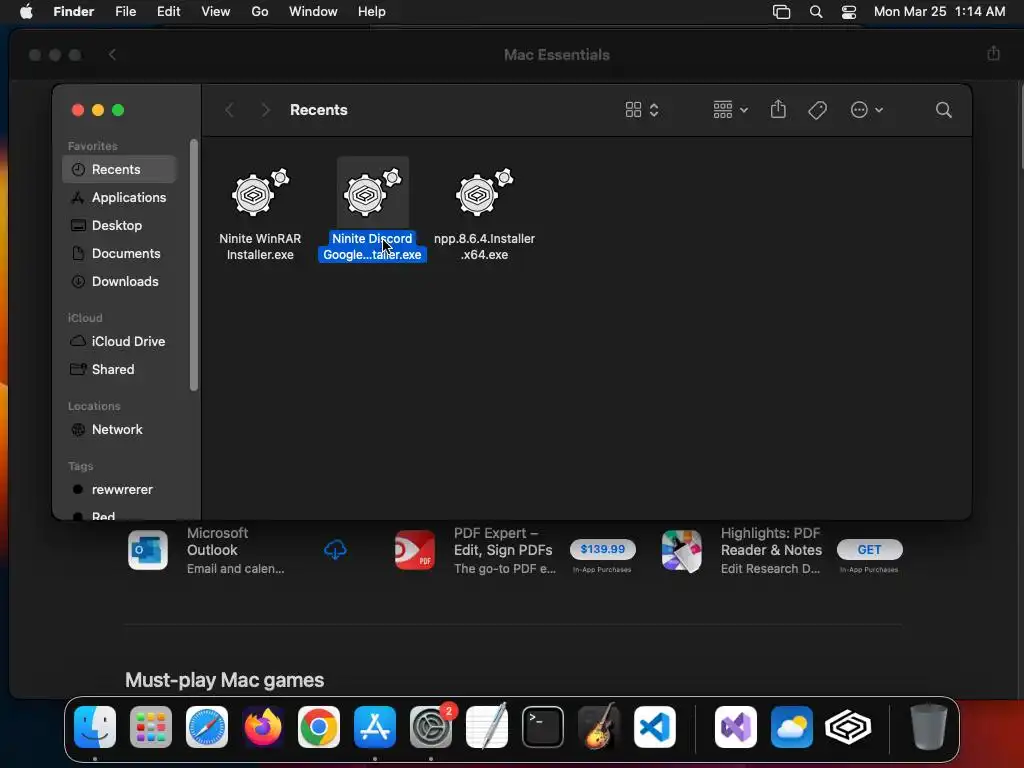Open Recents in Finder sidebar
1024x768 pixels.
click(x=120, y=169)
